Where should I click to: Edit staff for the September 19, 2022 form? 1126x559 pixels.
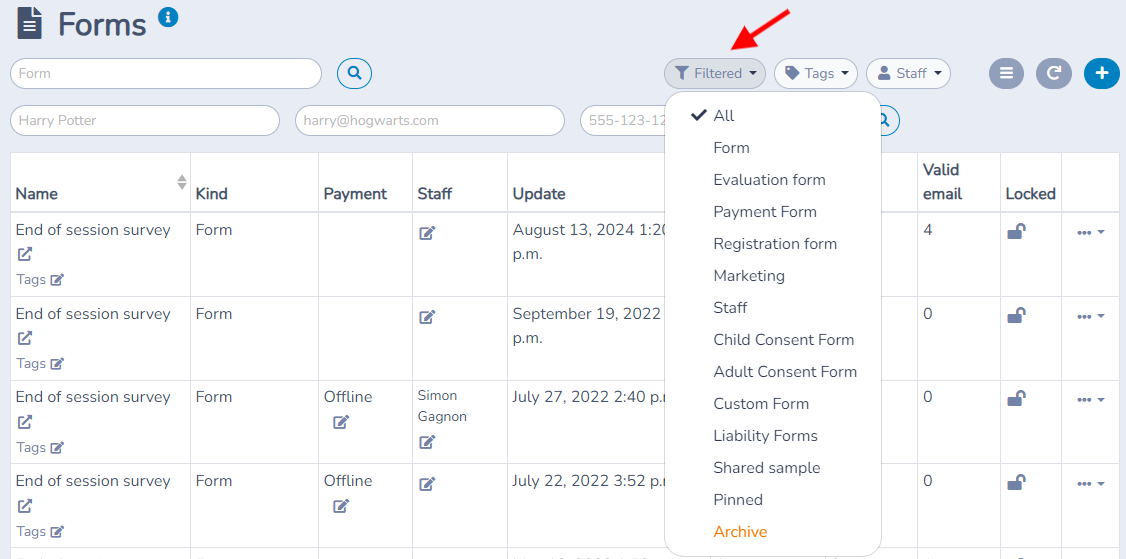coord(427,317)
